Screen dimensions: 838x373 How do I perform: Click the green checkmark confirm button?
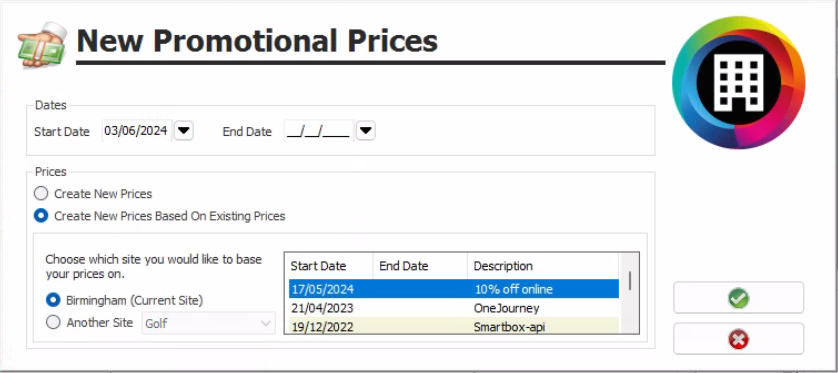pos(738,298)
